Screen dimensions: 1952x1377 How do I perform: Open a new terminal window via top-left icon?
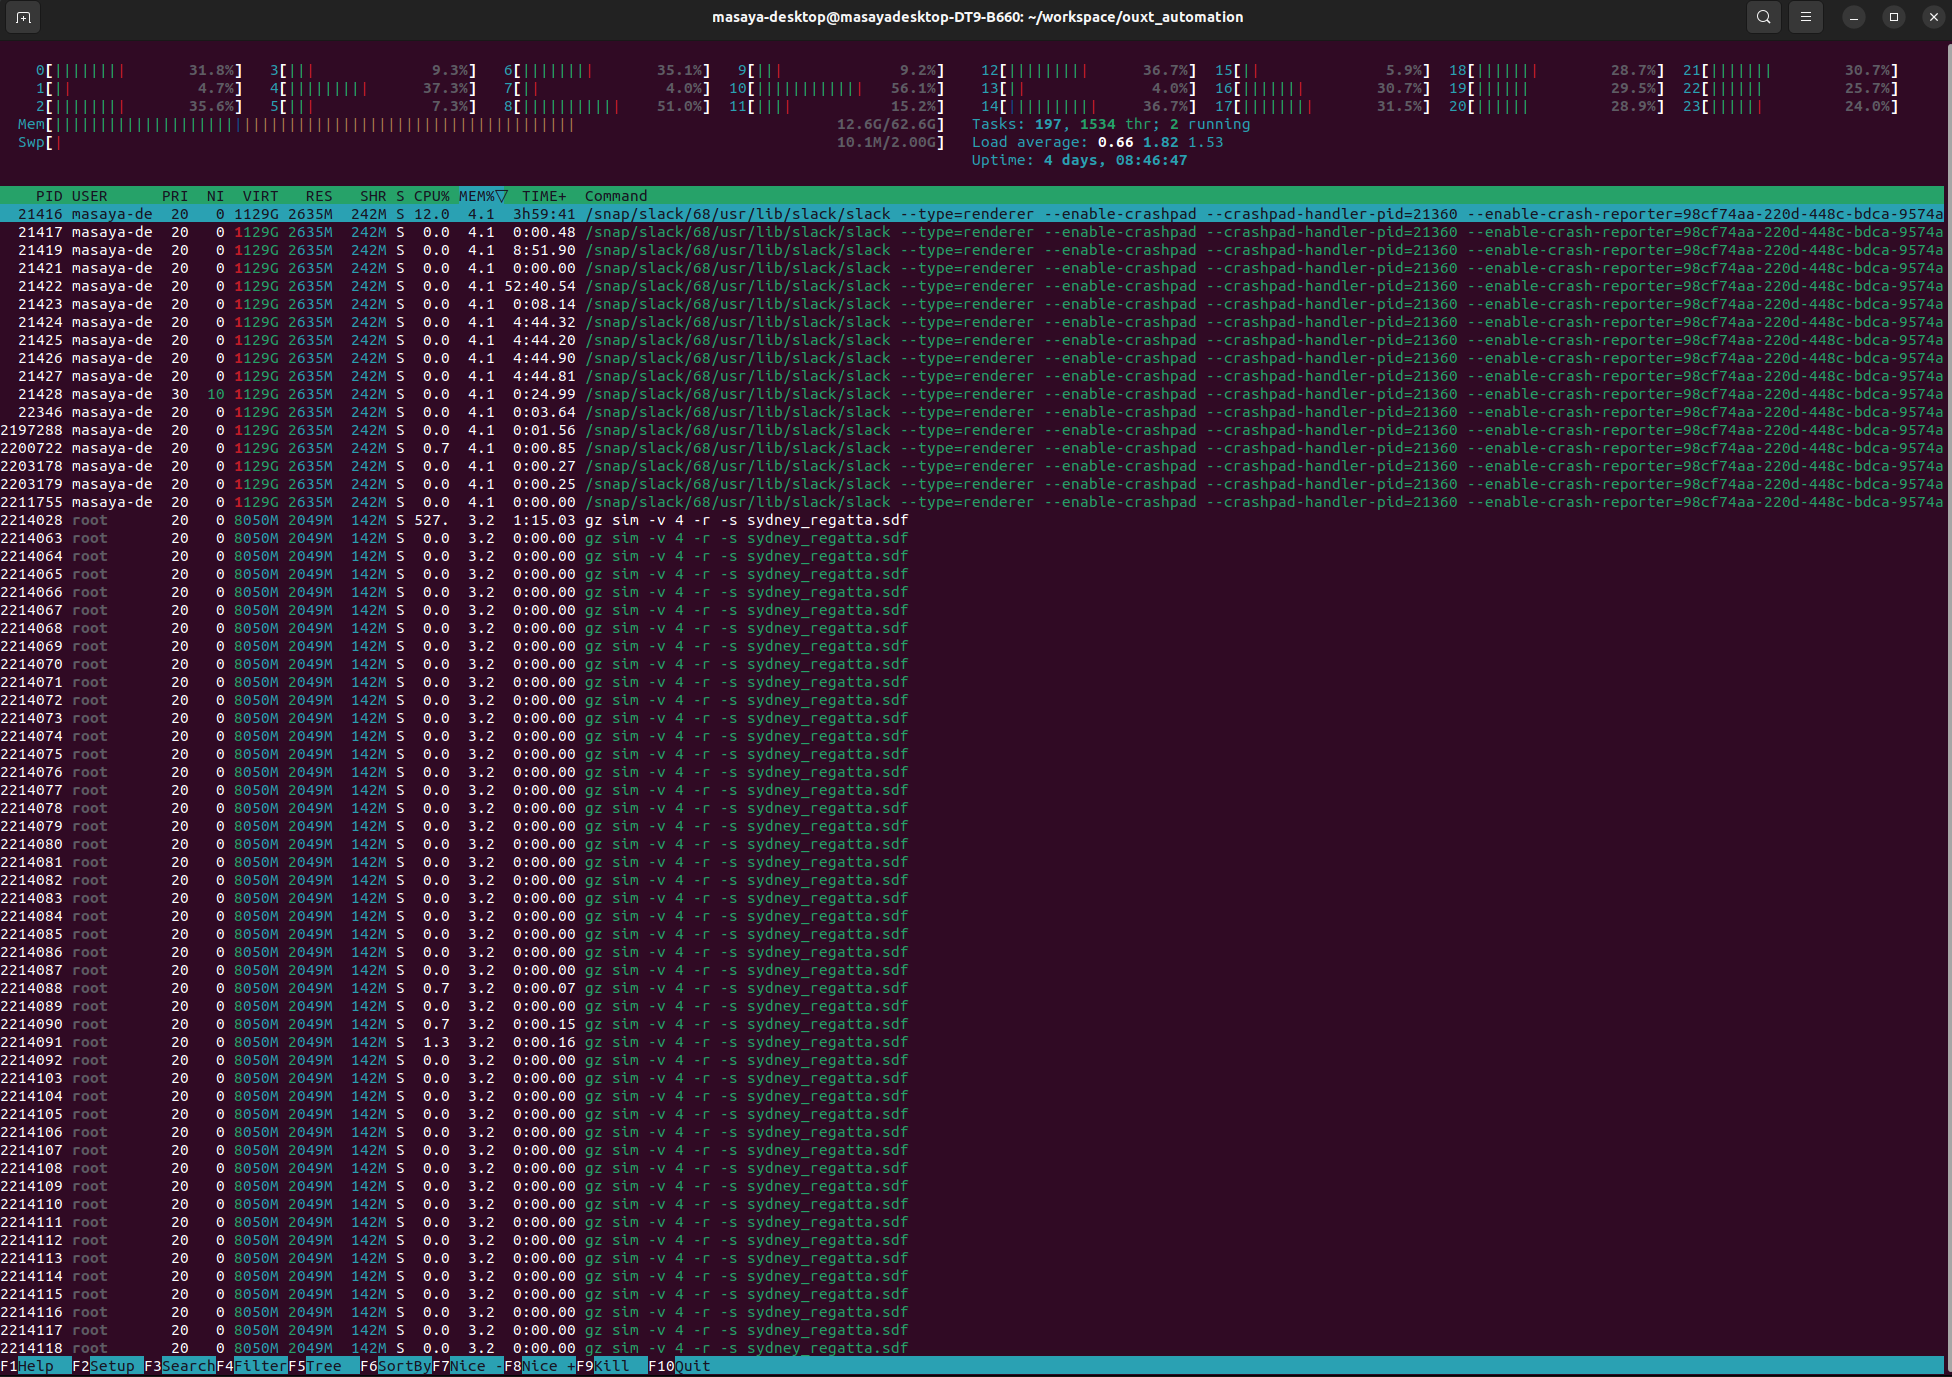22,17
